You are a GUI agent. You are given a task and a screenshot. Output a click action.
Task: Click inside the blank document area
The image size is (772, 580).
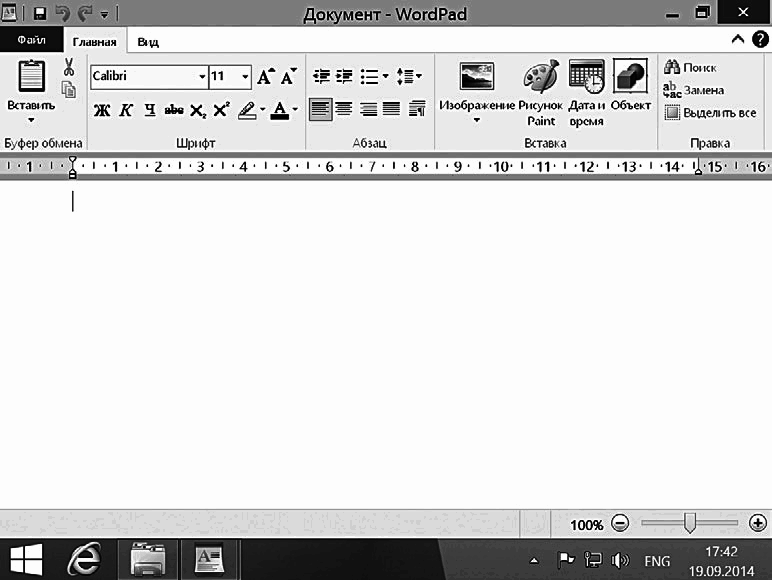click(386, 345)
